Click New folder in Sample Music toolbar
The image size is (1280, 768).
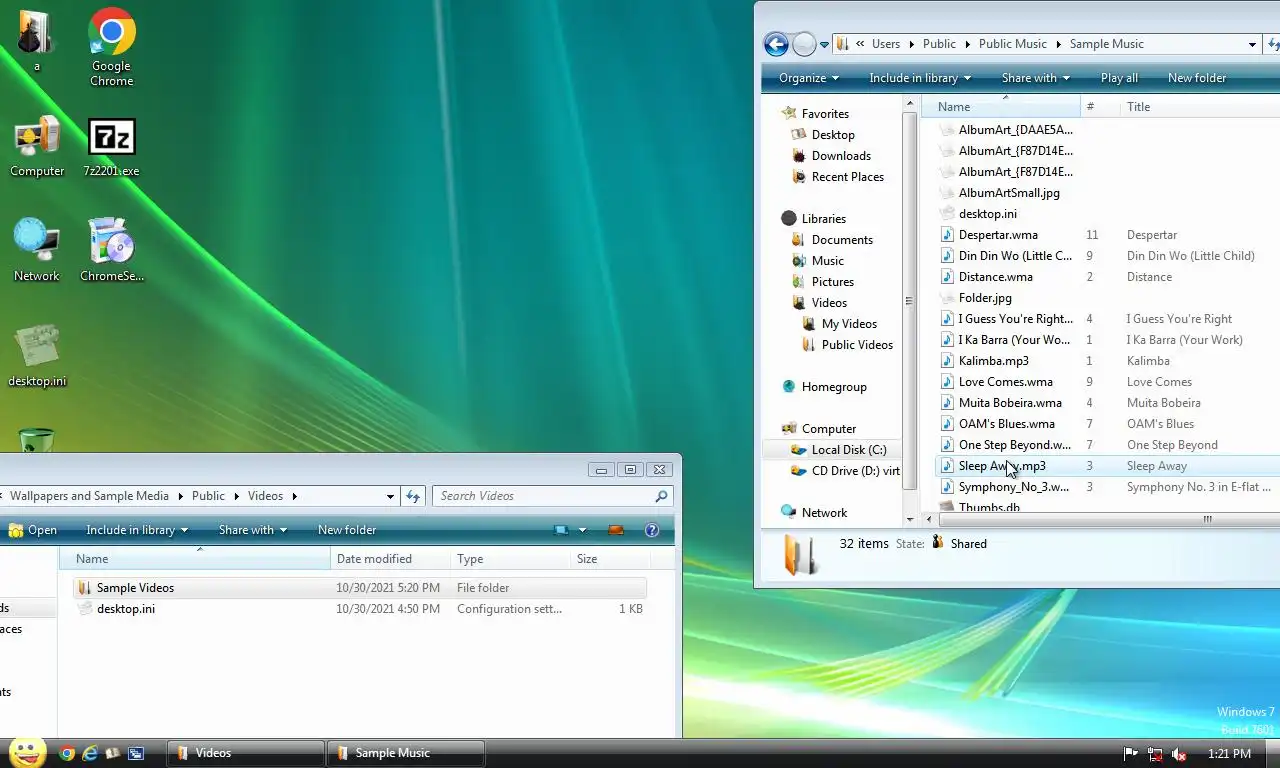(x=1197, y=78)
